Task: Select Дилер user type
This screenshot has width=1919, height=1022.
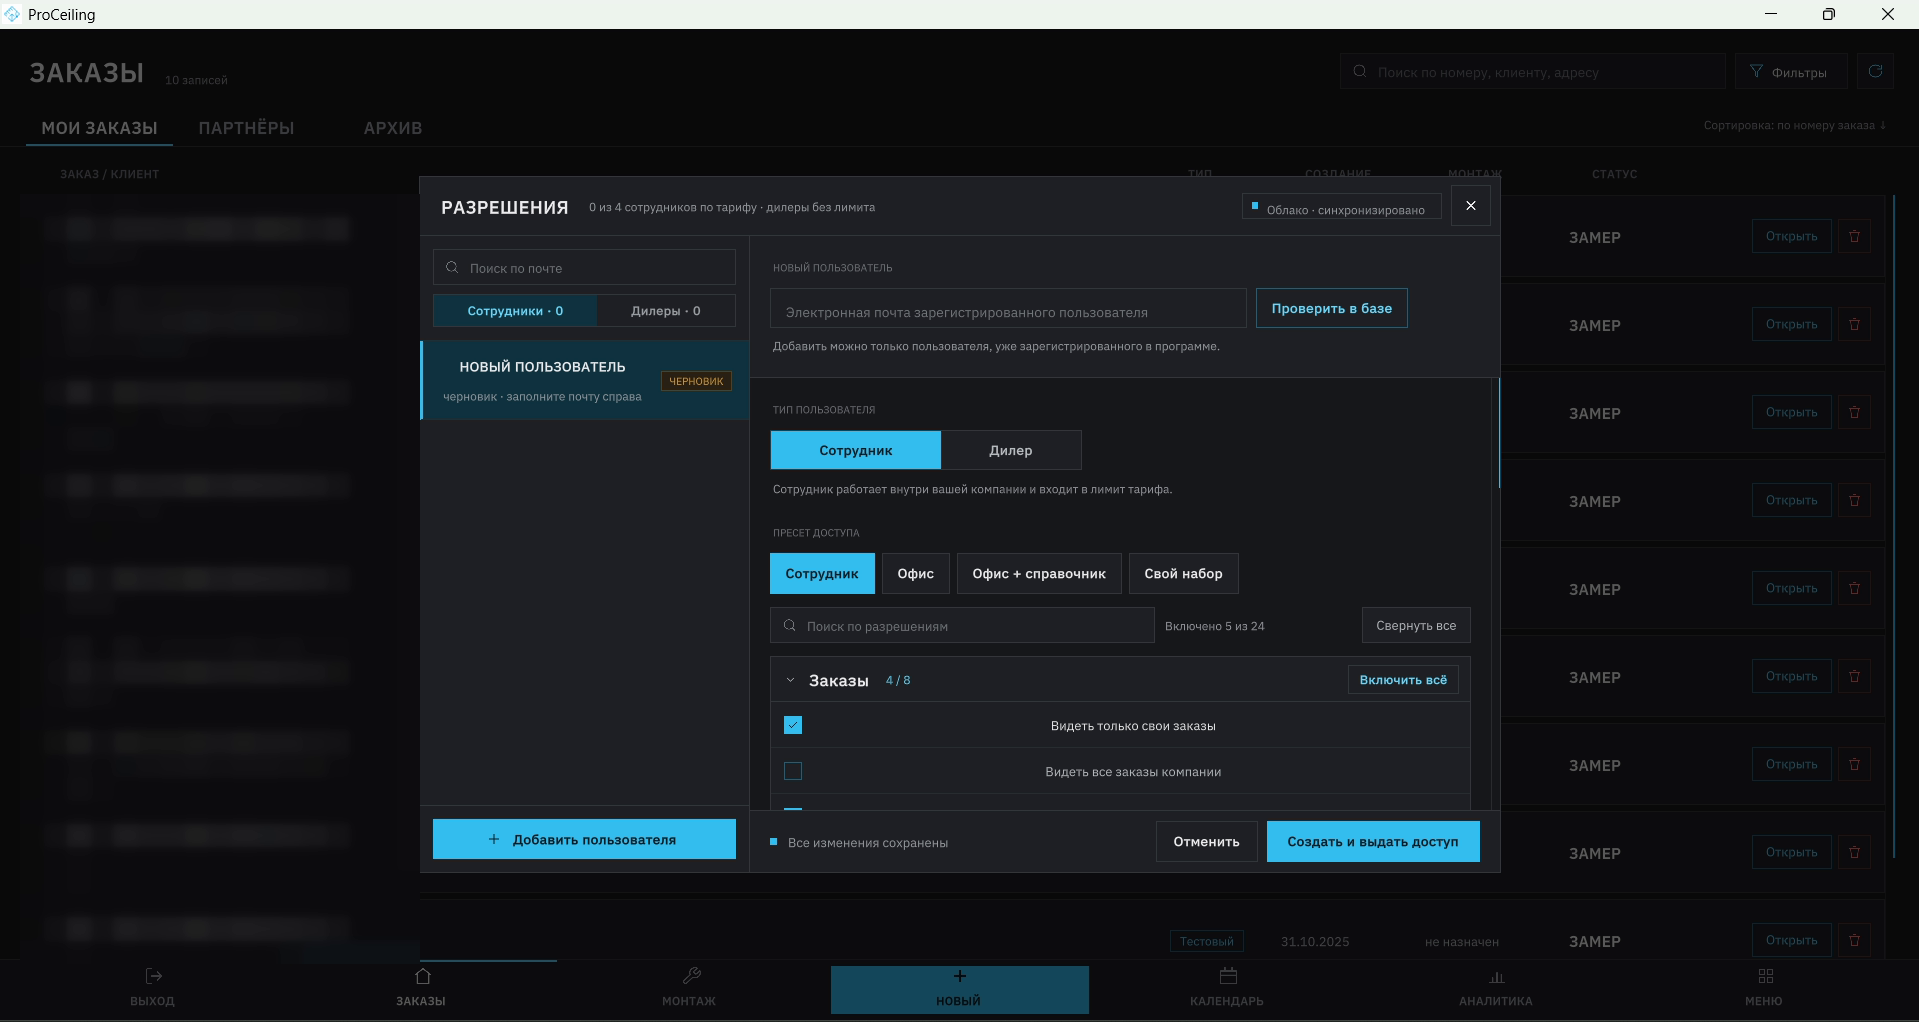Action: (1011, 450)
